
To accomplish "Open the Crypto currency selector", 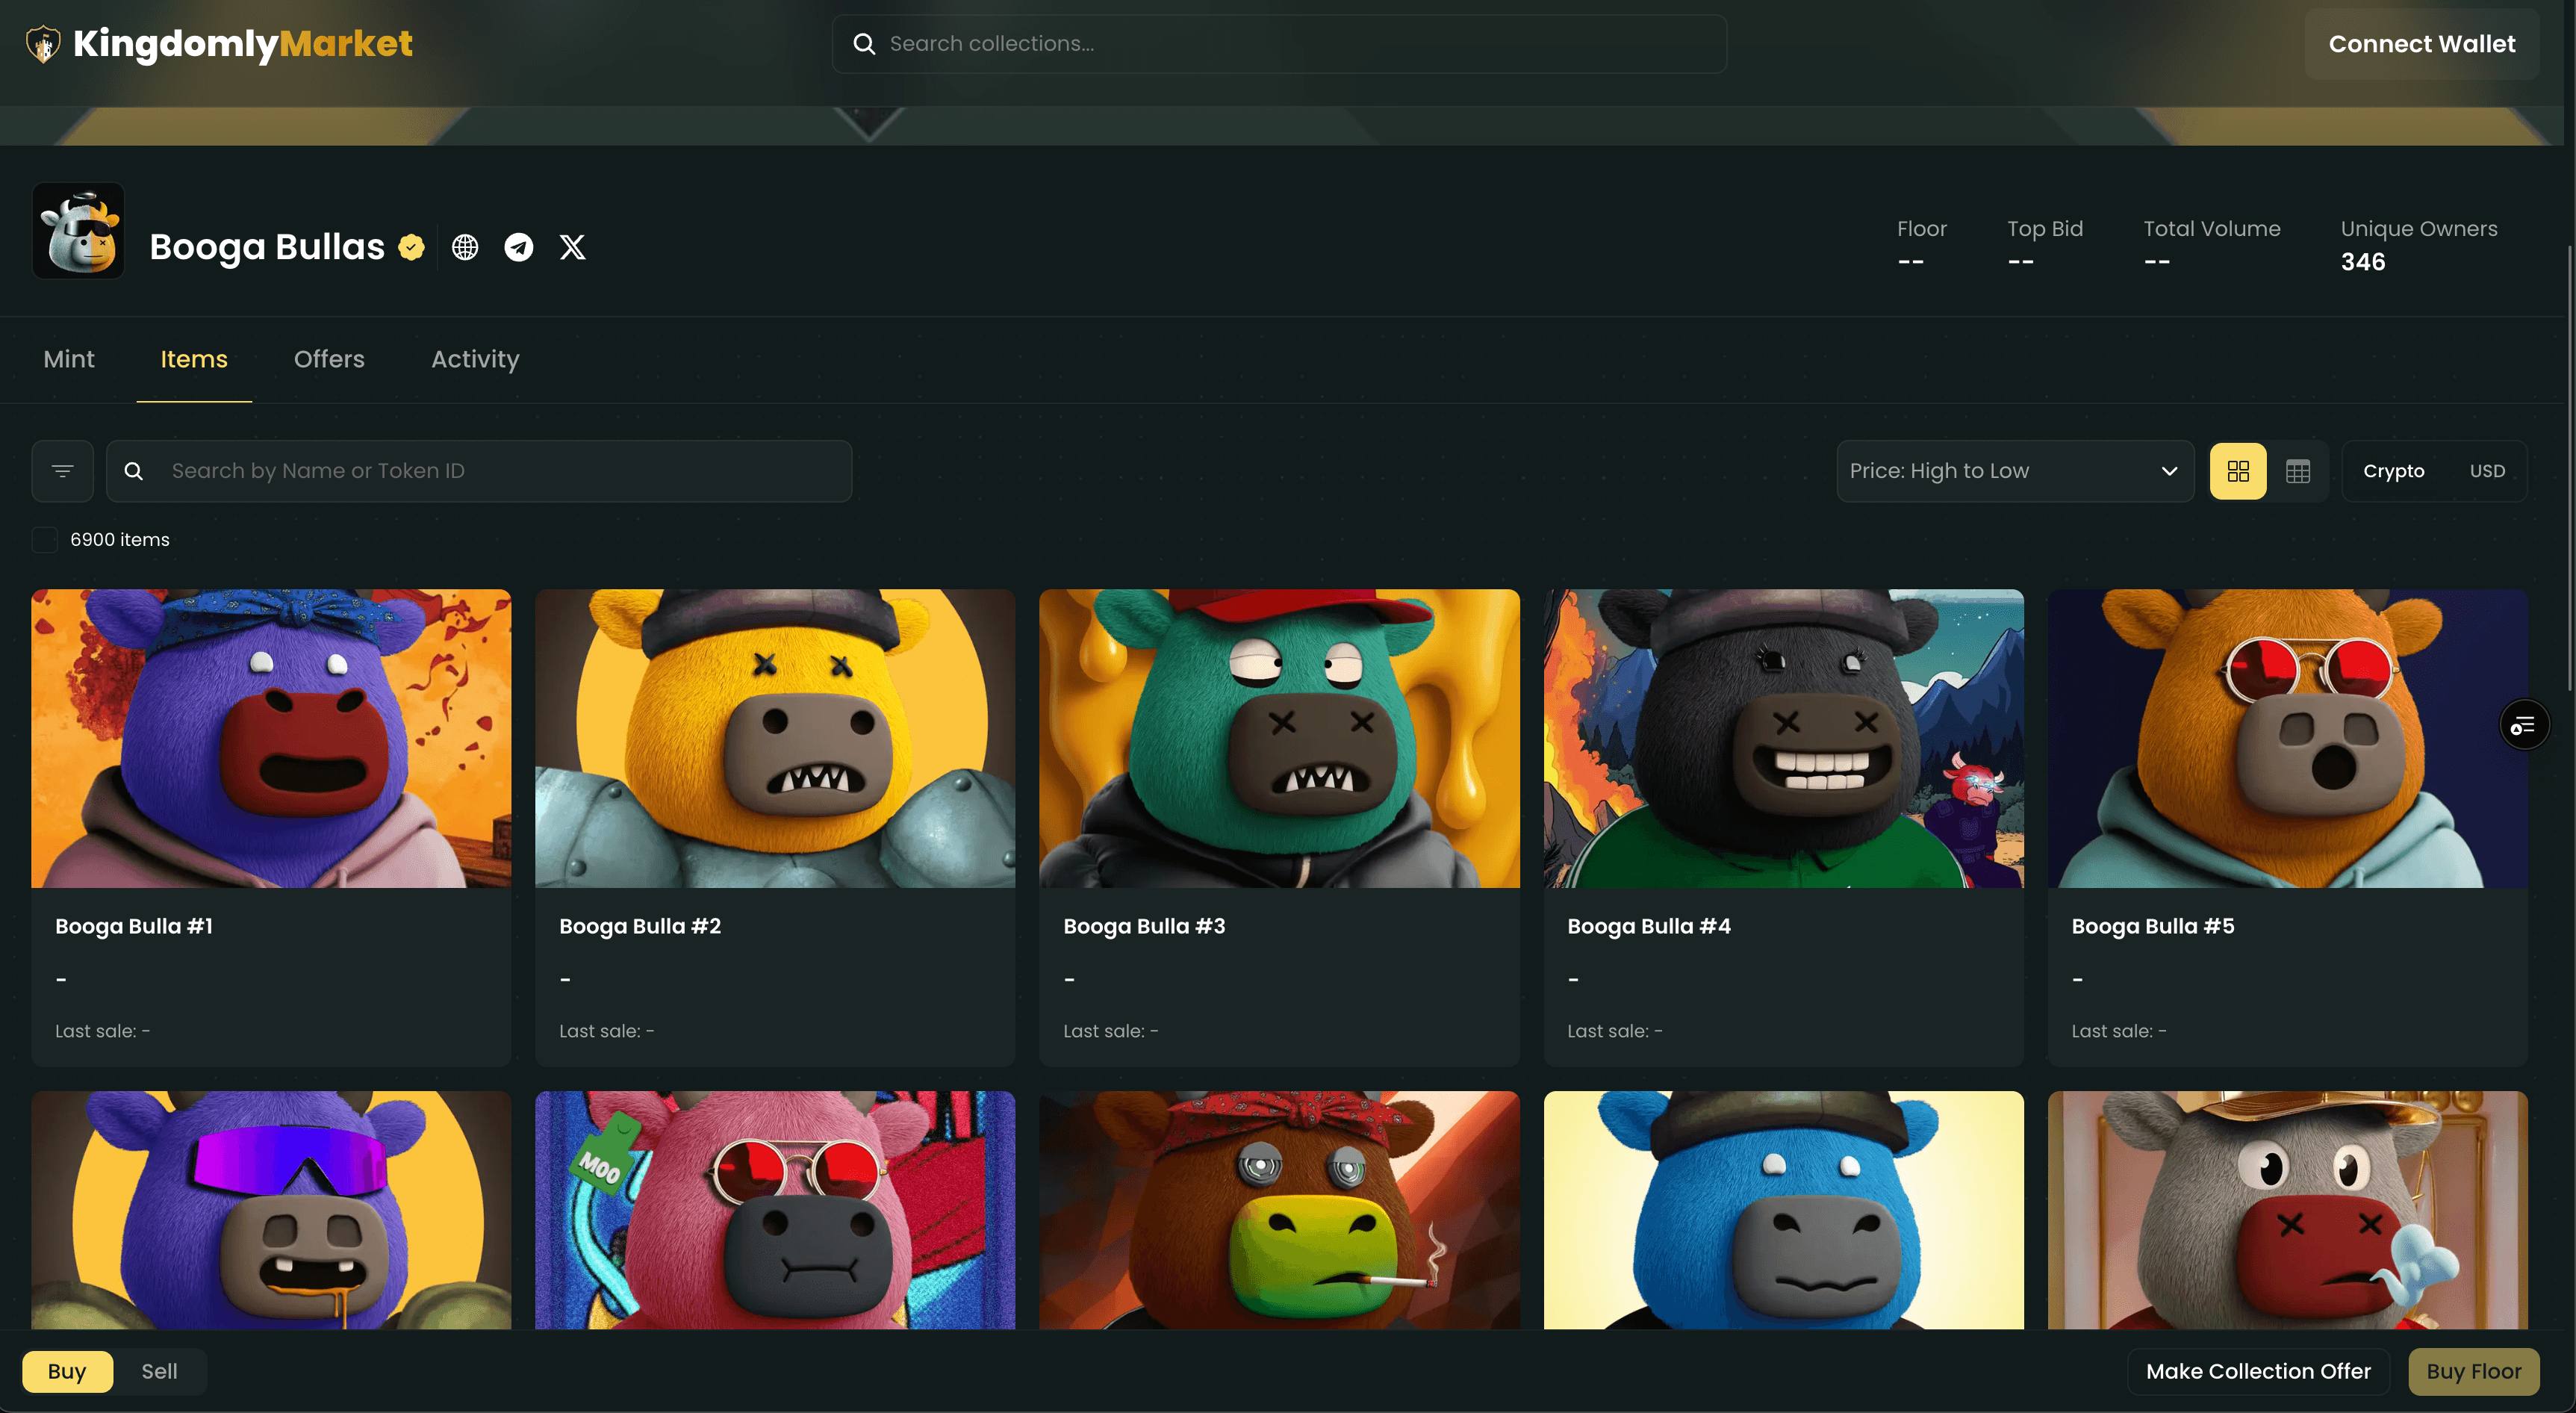I will click(2394, 470).
